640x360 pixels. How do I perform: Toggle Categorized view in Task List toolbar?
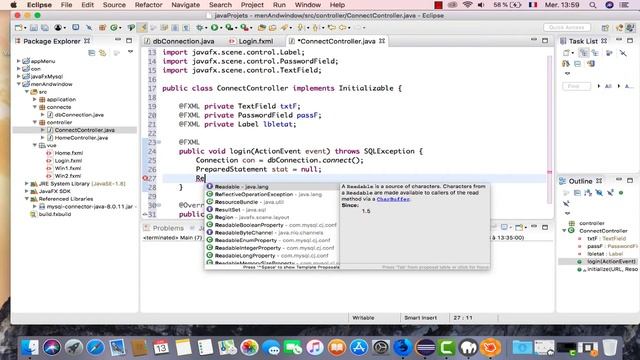click(x=584, y=53)
